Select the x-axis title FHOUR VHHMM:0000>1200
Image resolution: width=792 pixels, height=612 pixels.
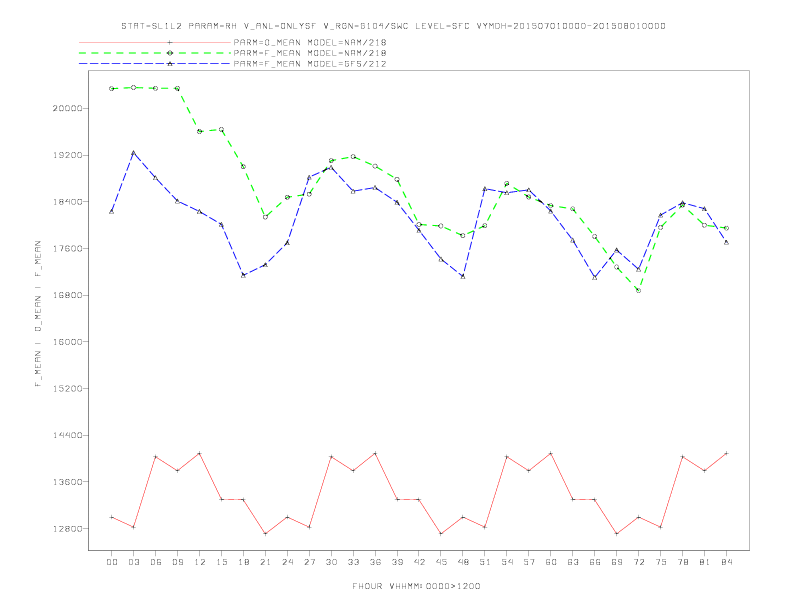[416, 586]
